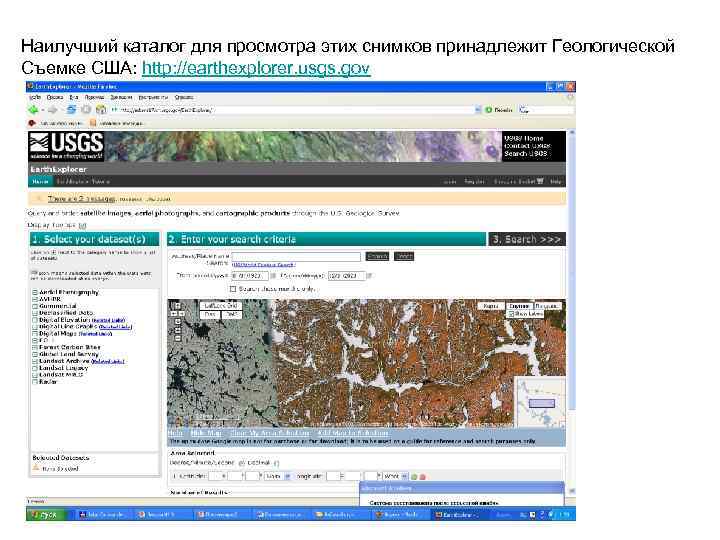
Task: Open the Search USGS link
Action: (526, 153)
